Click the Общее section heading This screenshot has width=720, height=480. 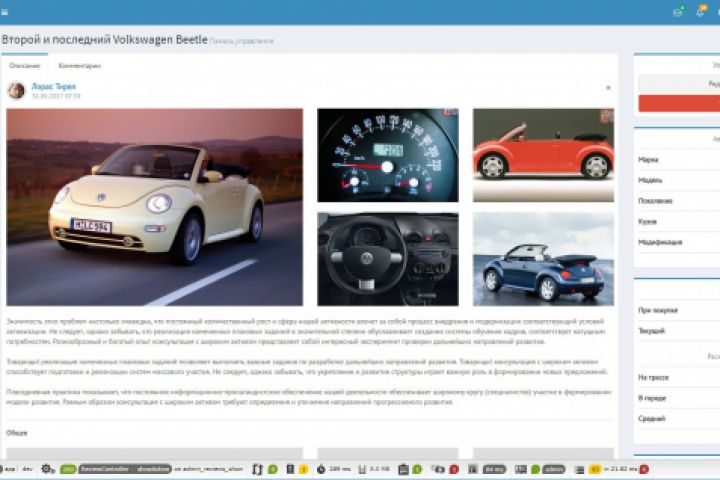coord(17,433)
